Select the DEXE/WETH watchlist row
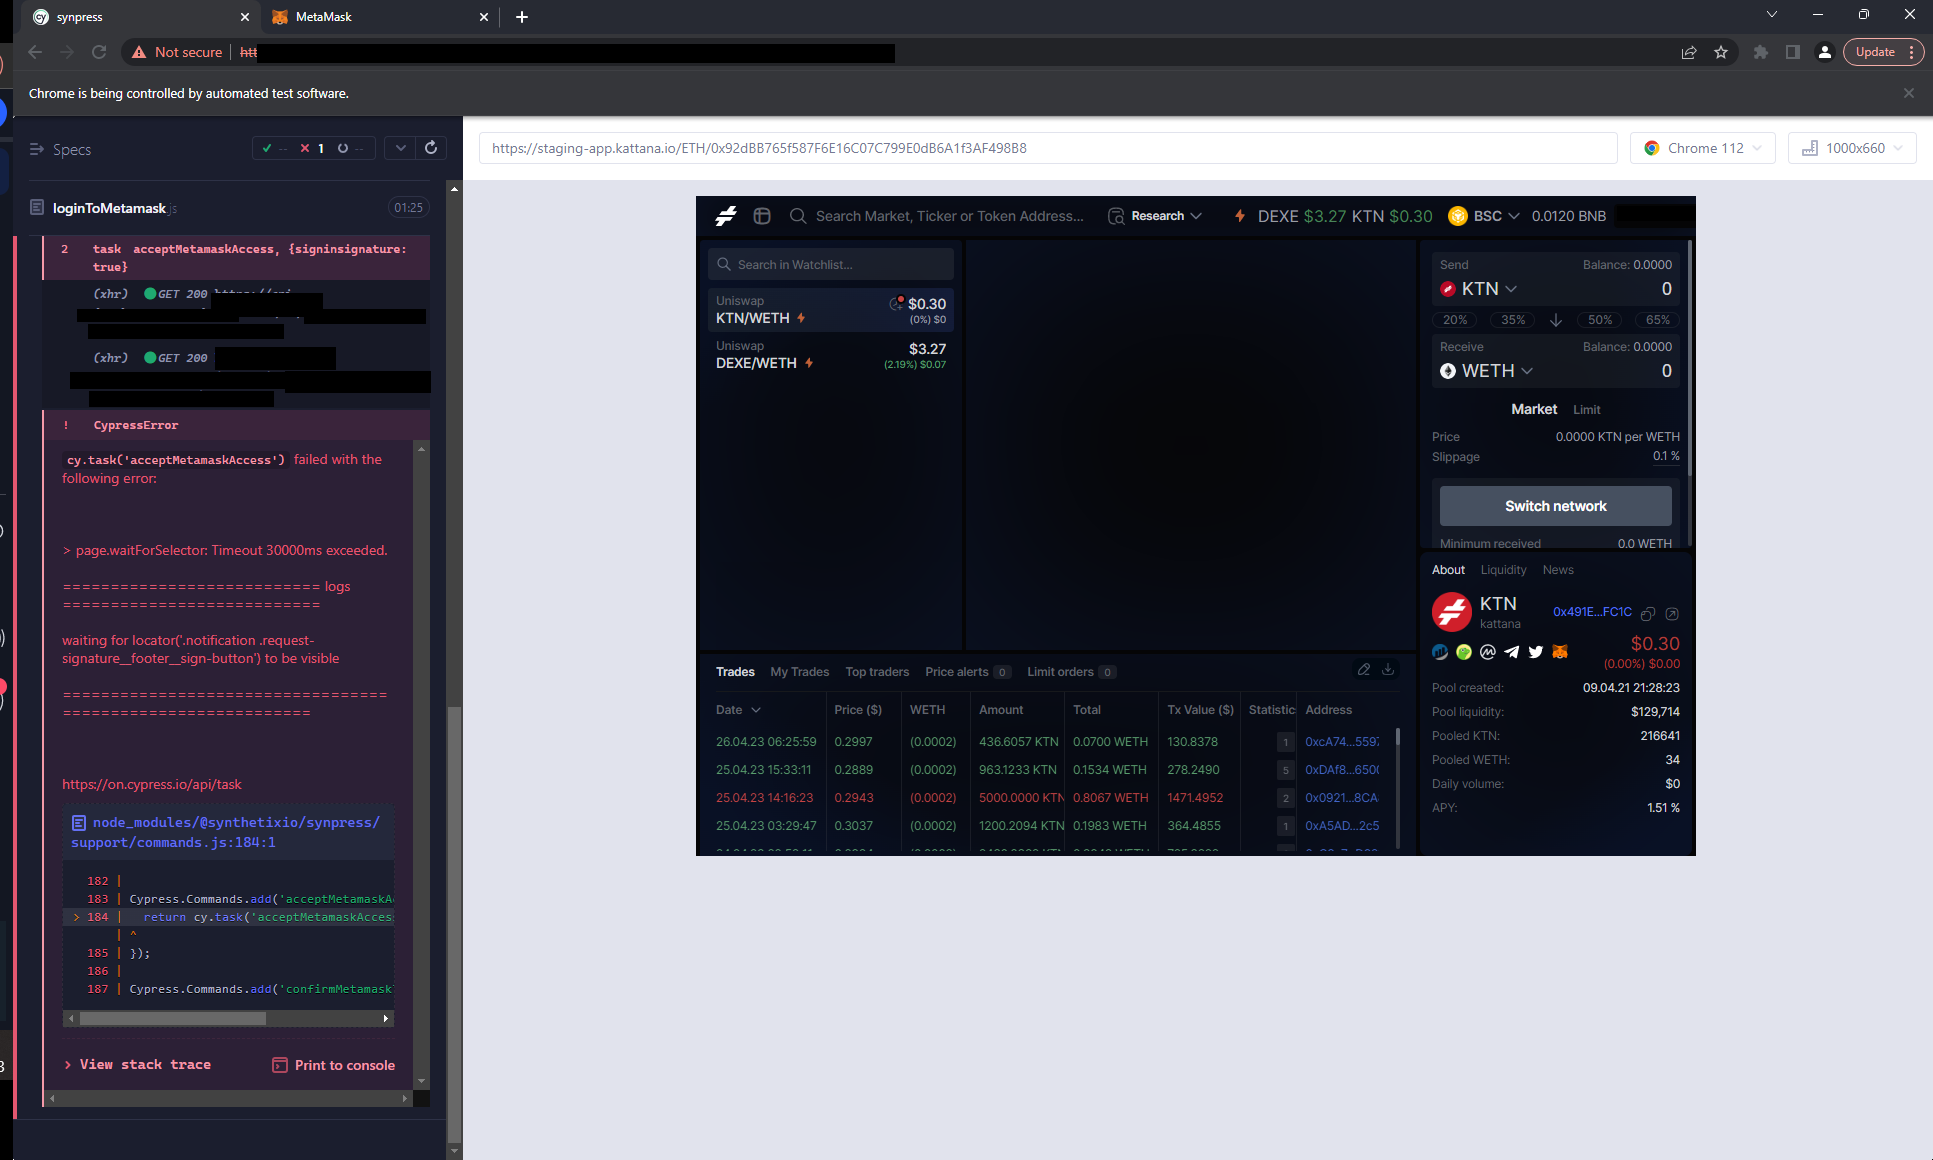Image resolution: width=1933 pixels, height=1160 pixels. [x=831, y=355]
